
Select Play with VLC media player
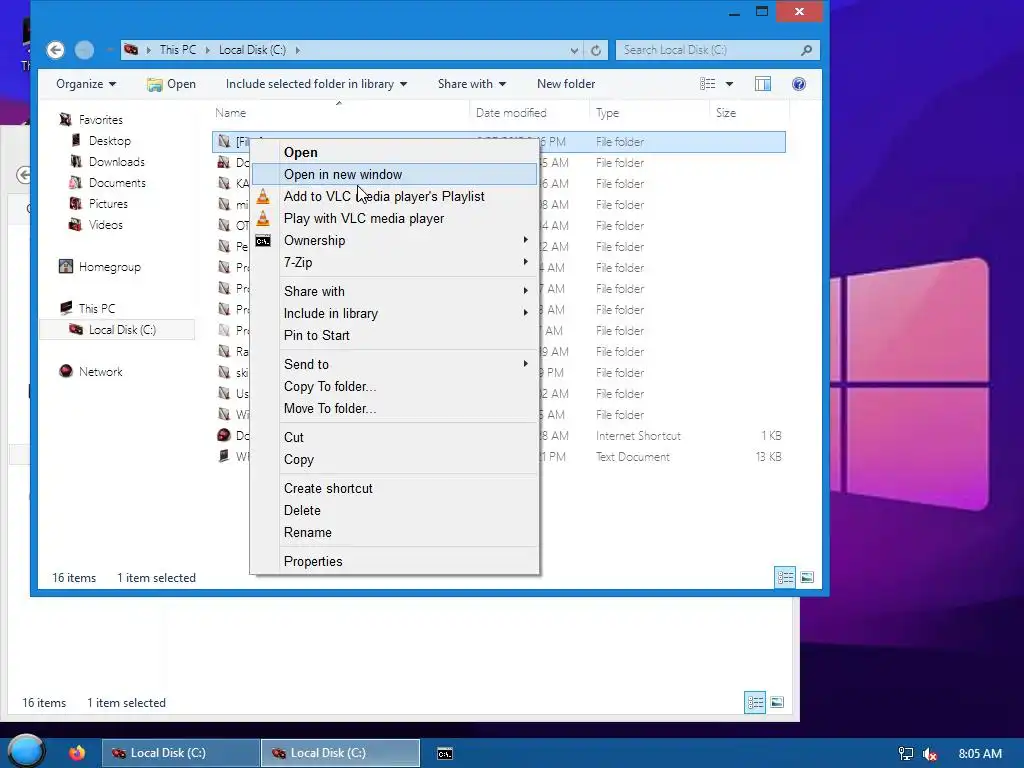pos(394,218)
